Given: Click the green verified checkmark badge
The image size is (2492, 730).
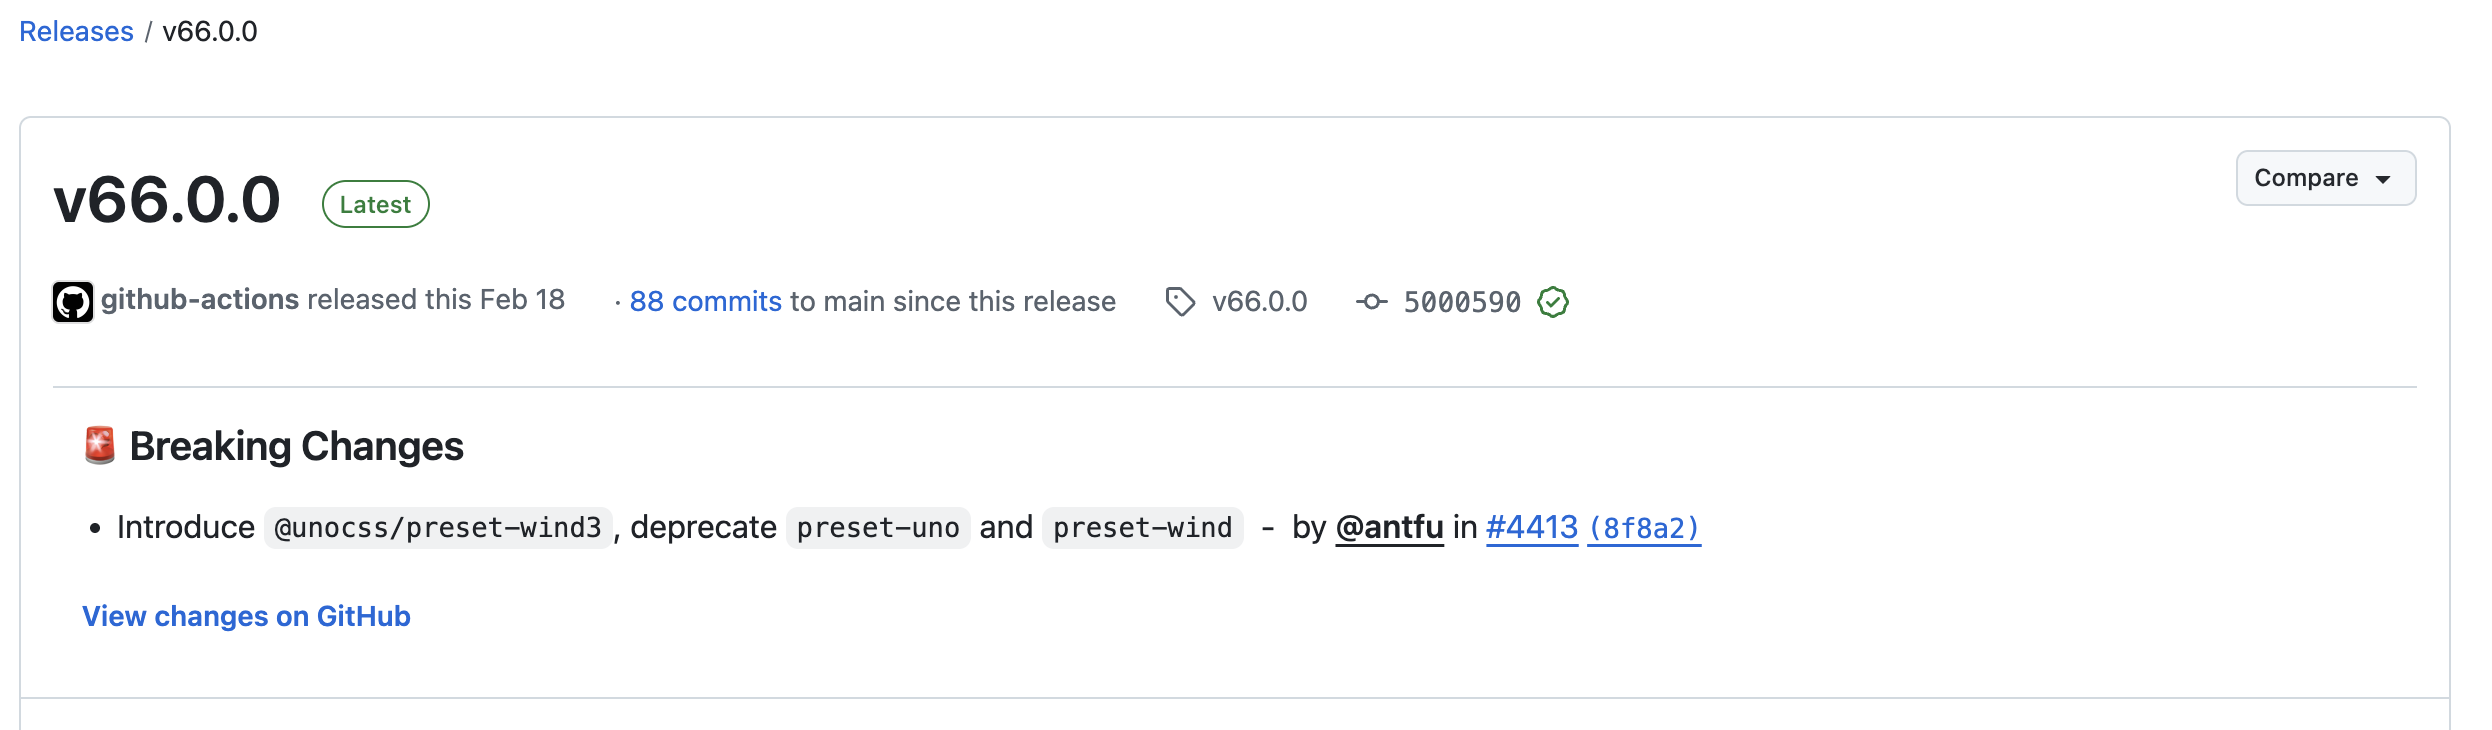Looking at the screenshot, I should coord(1553,302).
